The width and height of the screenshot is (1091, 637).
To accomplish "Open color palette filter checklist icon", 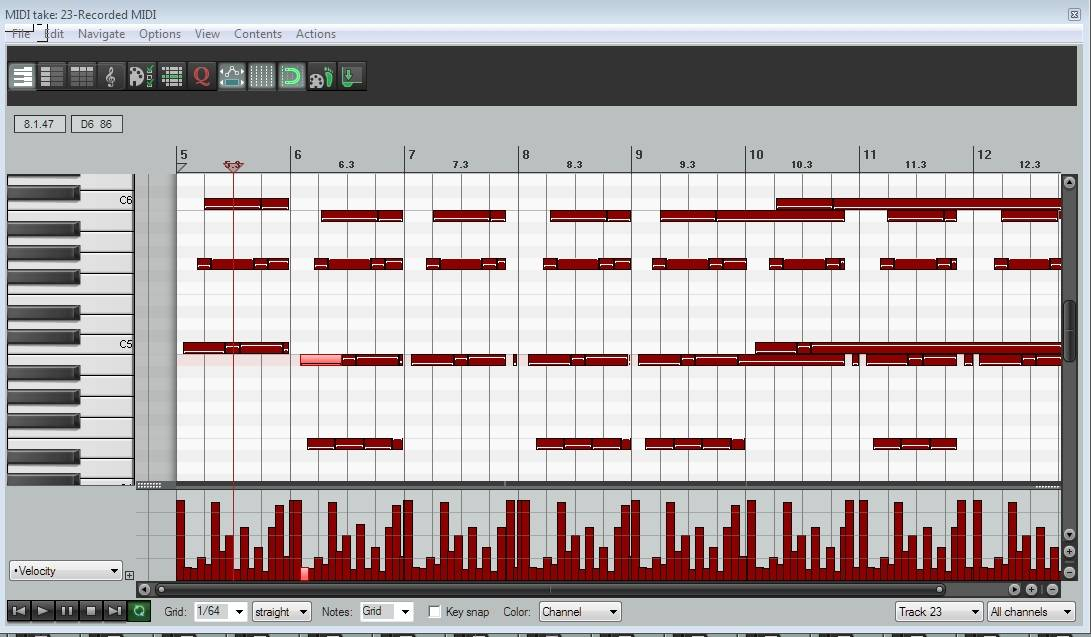I will click(x=141, y=76).
